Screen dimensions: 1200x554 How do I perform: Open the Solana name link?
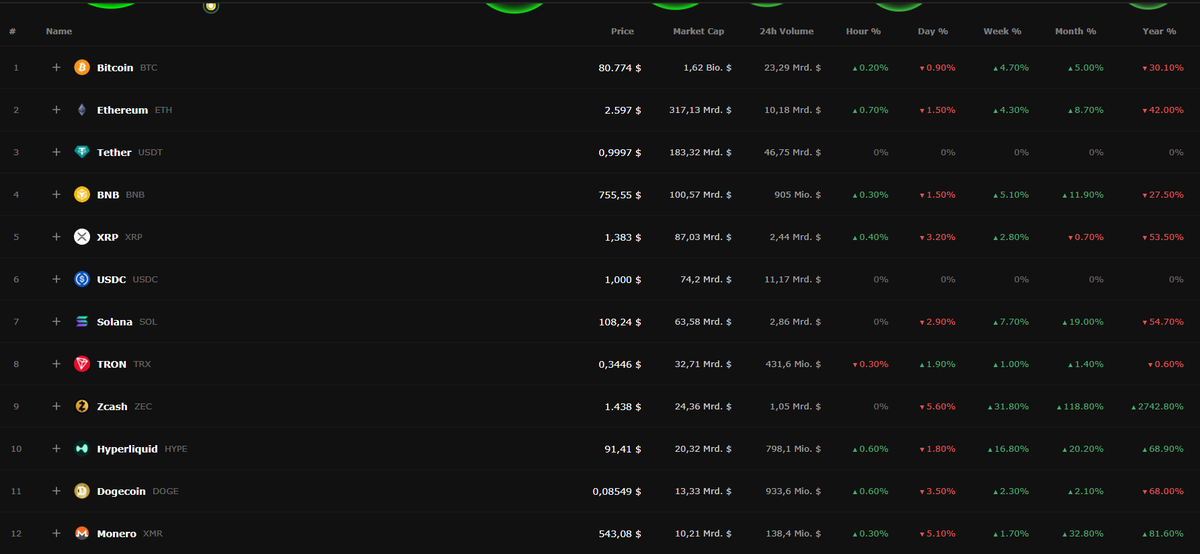tap(115, 322)
